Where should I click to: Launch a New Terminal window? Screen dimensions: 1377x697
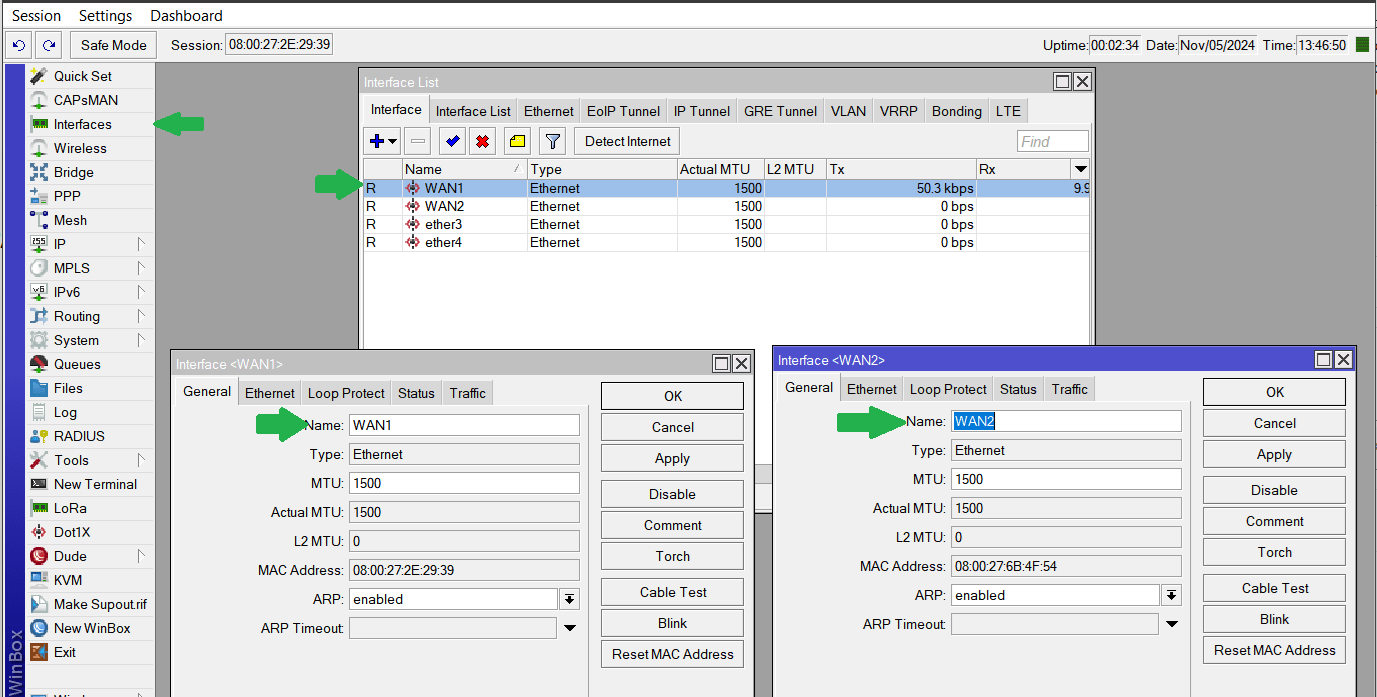coord(93,483)
